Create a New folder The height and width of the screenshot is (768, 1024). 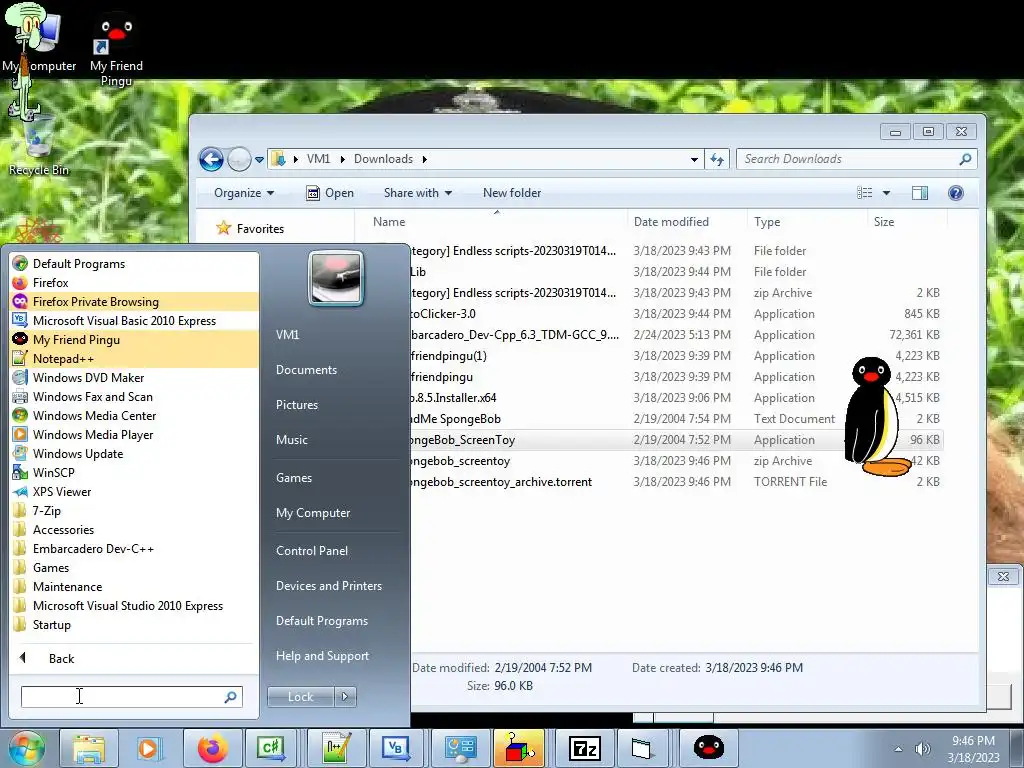[512, 193]
